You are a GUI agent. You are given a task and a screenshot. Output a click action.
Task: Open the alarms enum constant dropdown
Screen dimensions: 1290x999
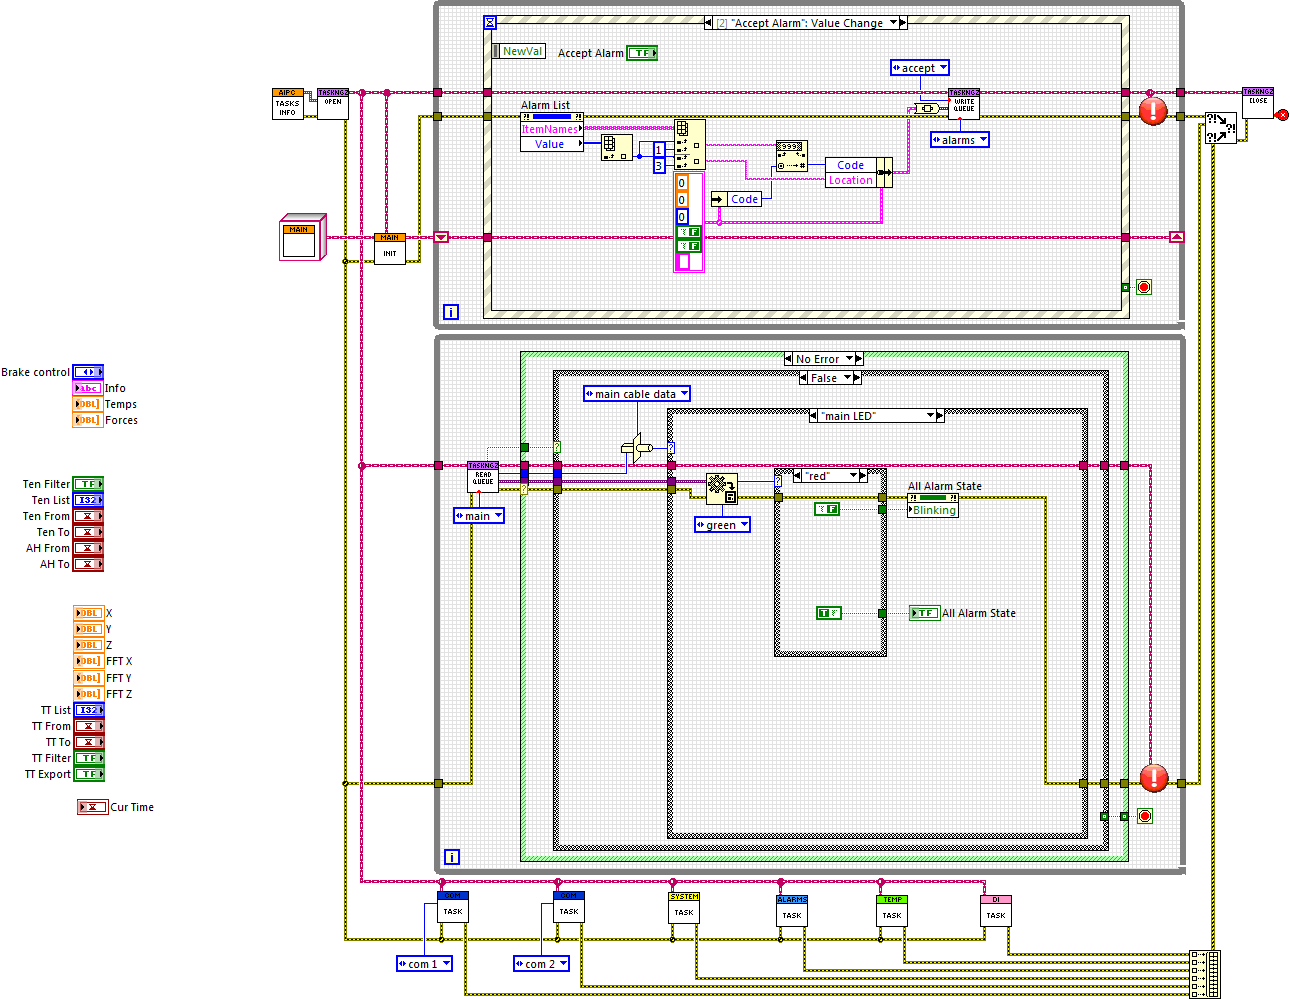click(x=960, y=140)
